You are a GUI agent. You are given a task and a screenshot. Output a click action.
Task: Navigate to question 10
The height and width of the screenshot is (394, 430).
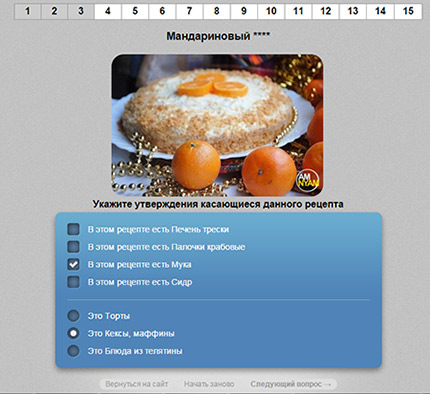[271, 11]
